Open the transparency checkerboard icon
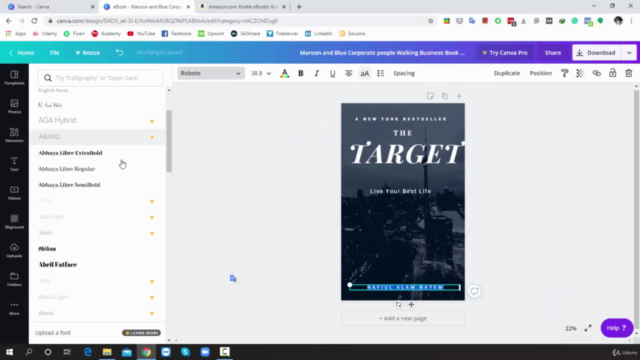 pyautogui.click(x=580, y=73)
